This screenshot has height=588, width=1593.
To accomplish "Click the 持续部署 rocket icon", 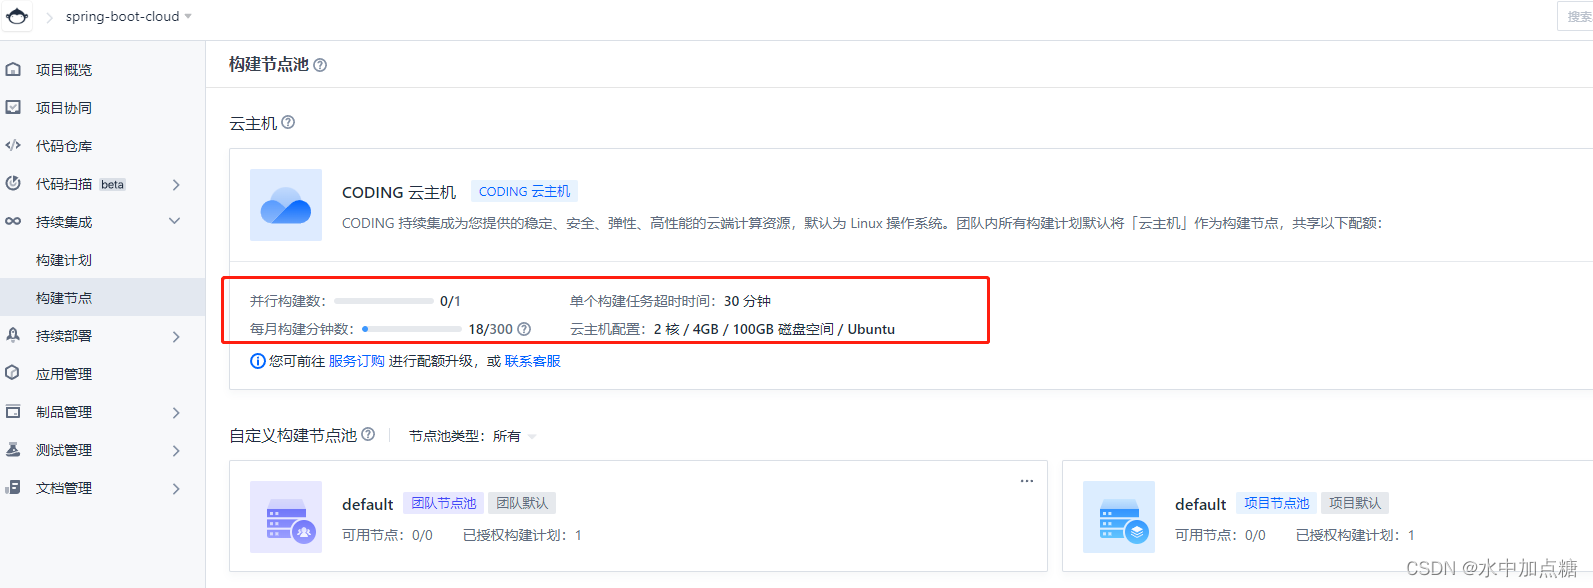I will coord(13,335).
